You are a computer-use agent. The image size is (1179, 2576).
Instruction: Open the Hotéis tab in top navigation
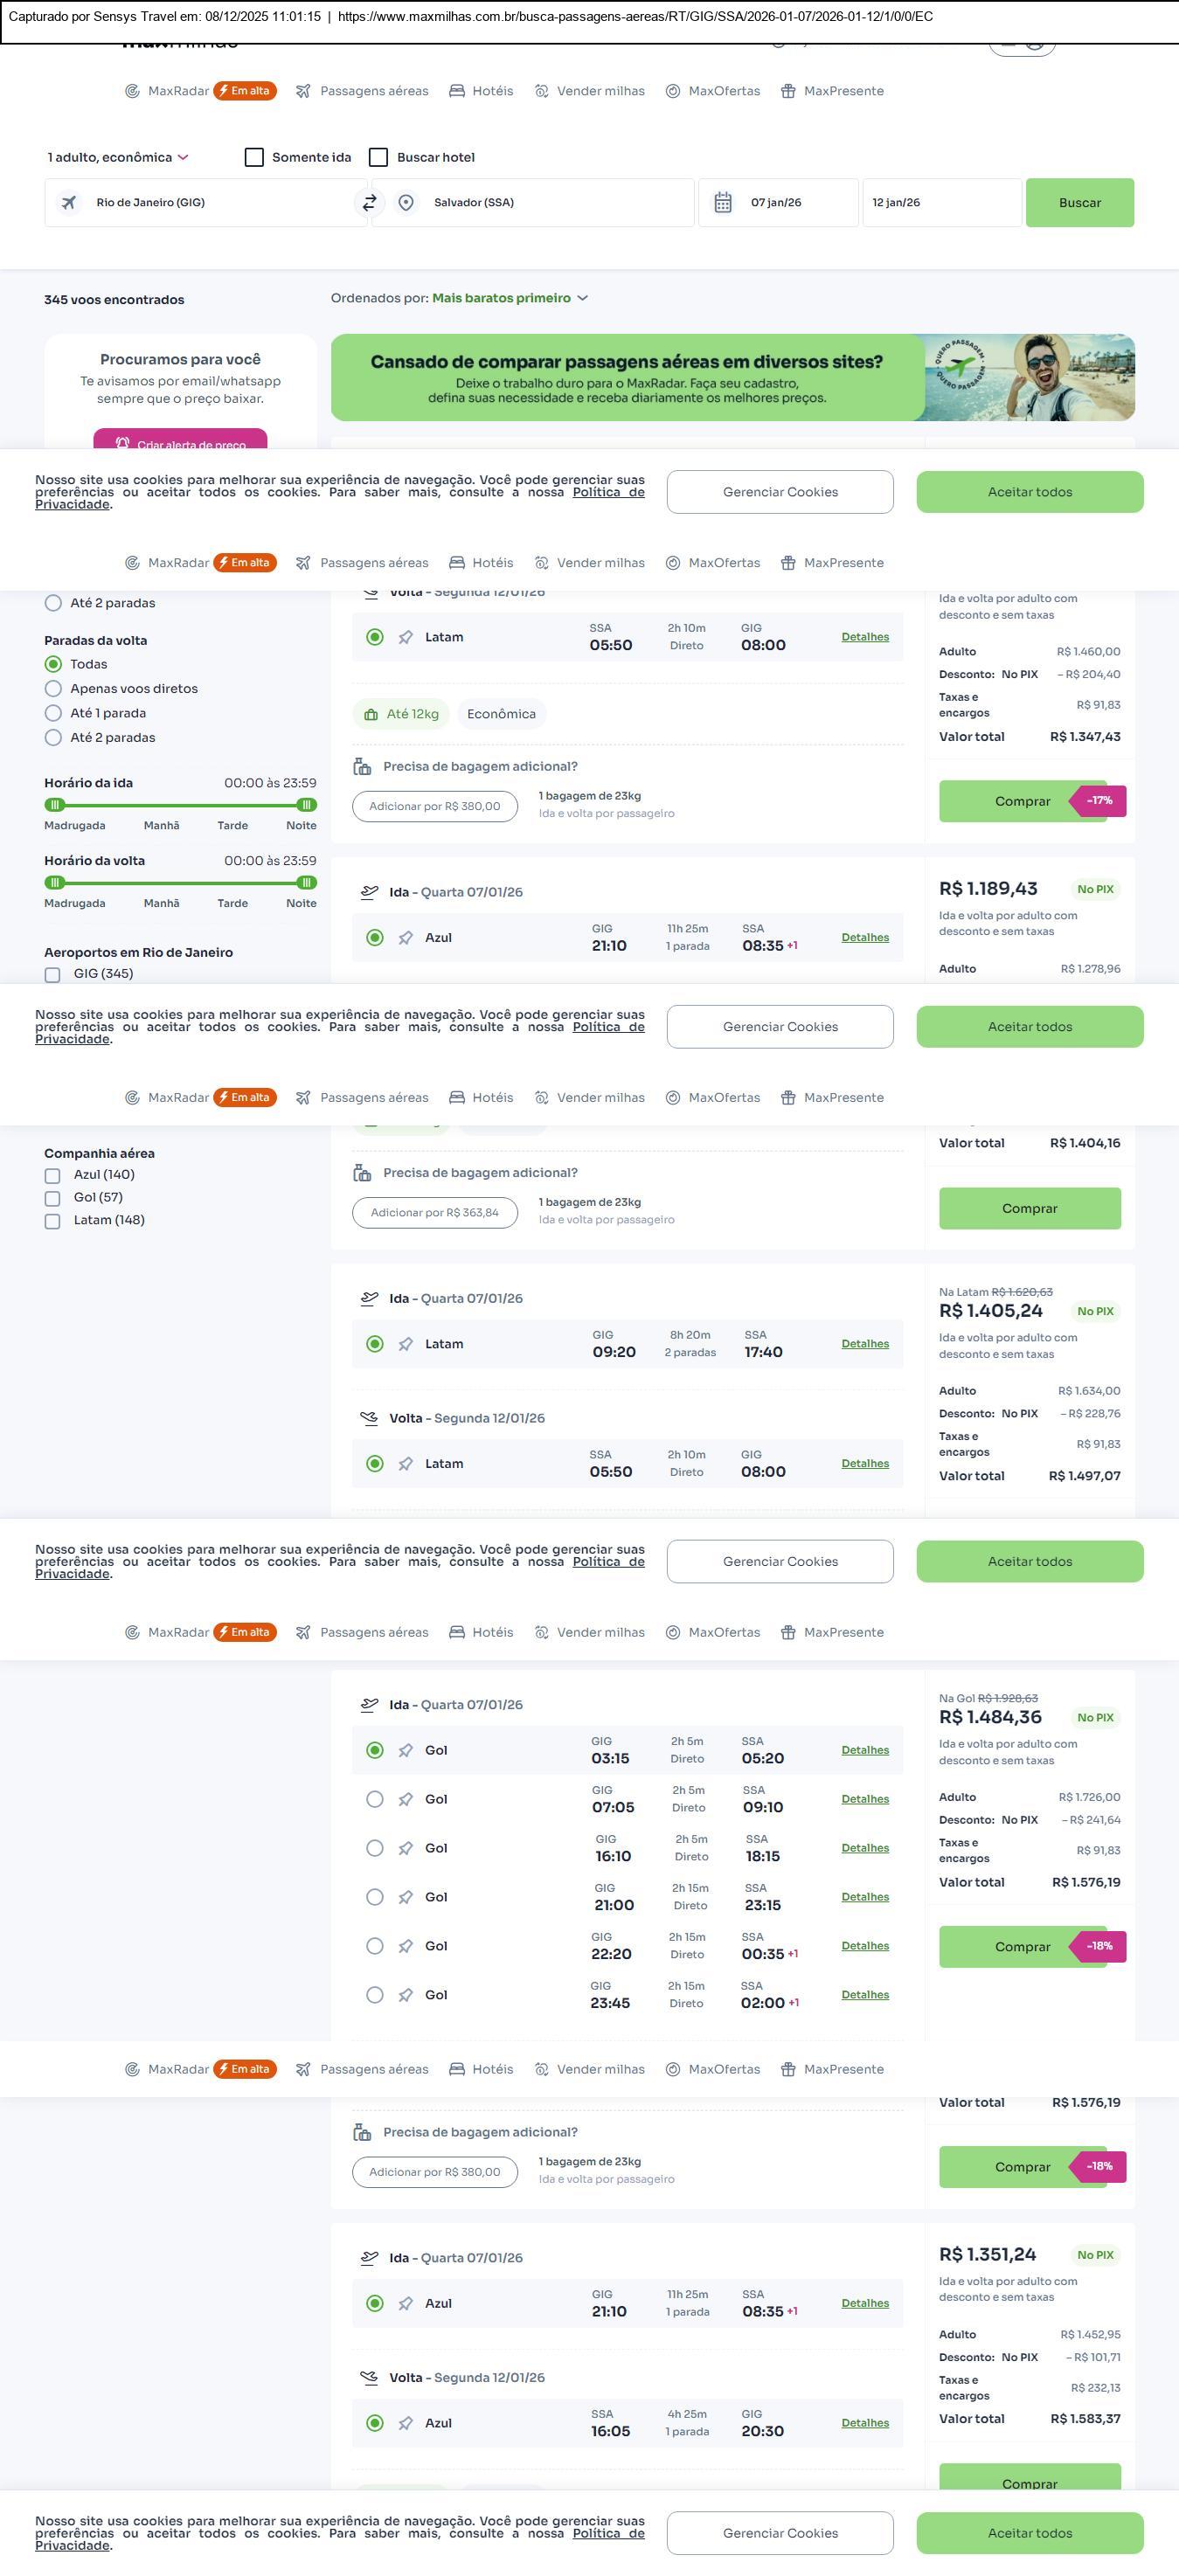coord(481,91)
